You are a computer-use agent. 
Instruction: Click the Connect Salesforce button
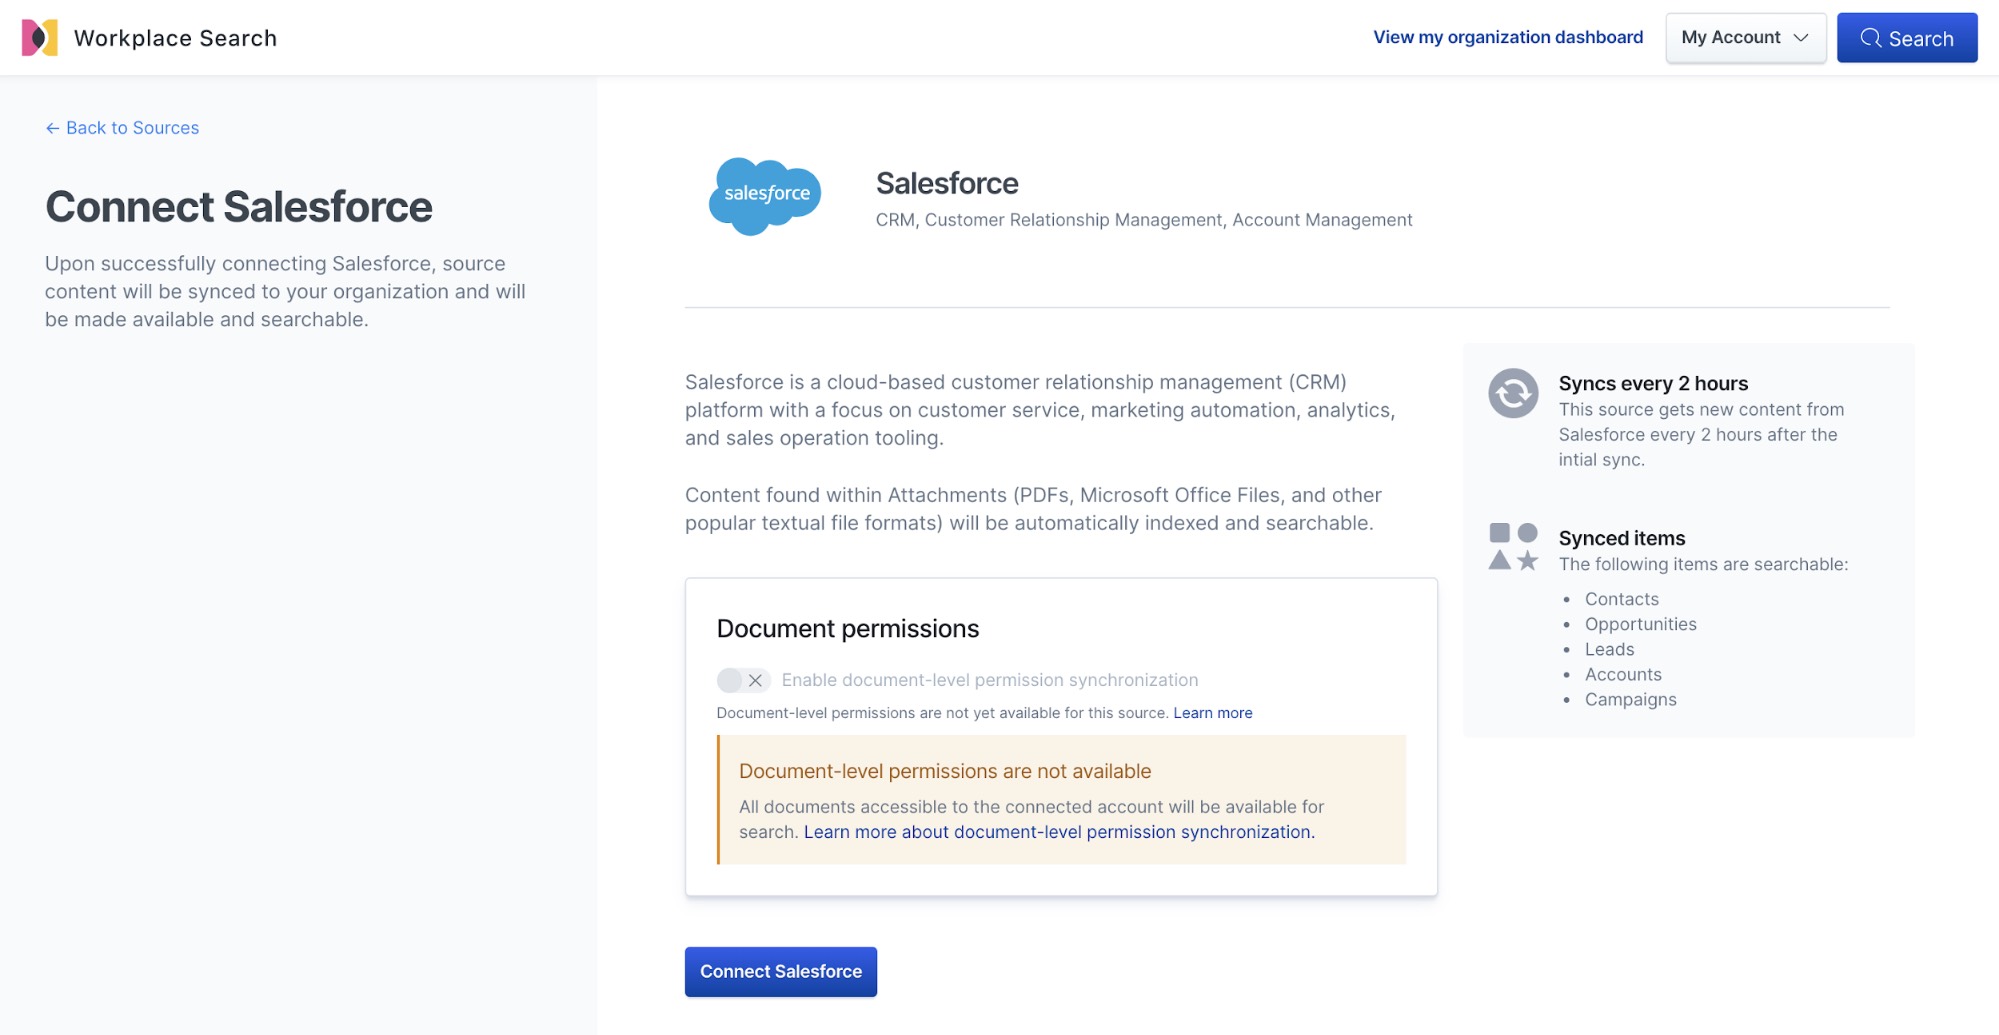point(780,971)
